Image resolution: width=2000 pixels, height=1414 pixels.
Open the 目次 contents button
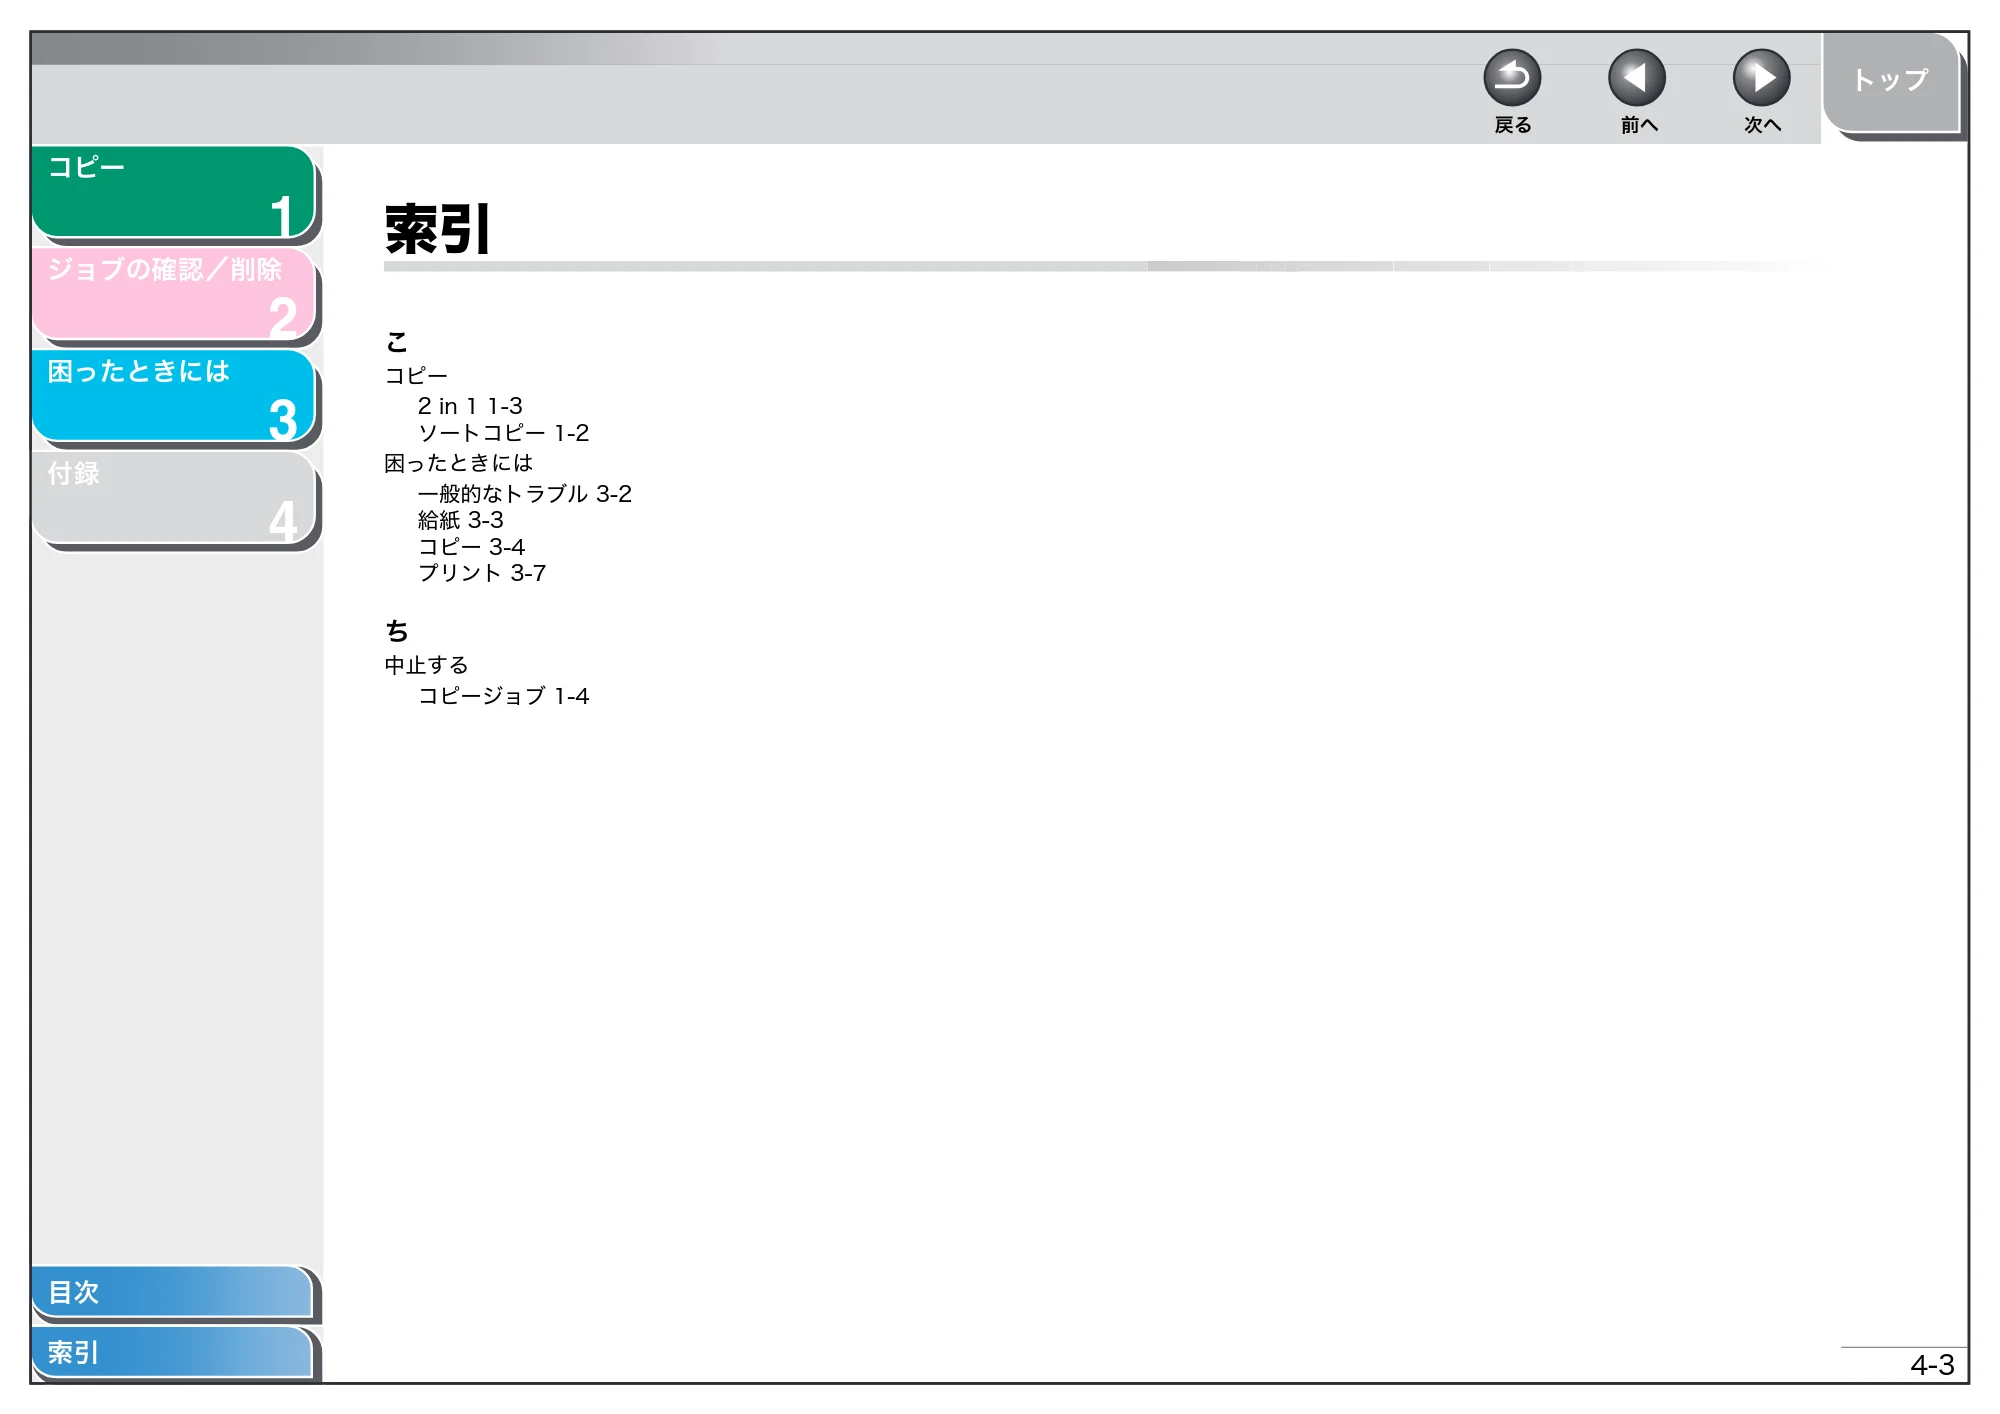pyautogui.click(x=171, y=1292)
